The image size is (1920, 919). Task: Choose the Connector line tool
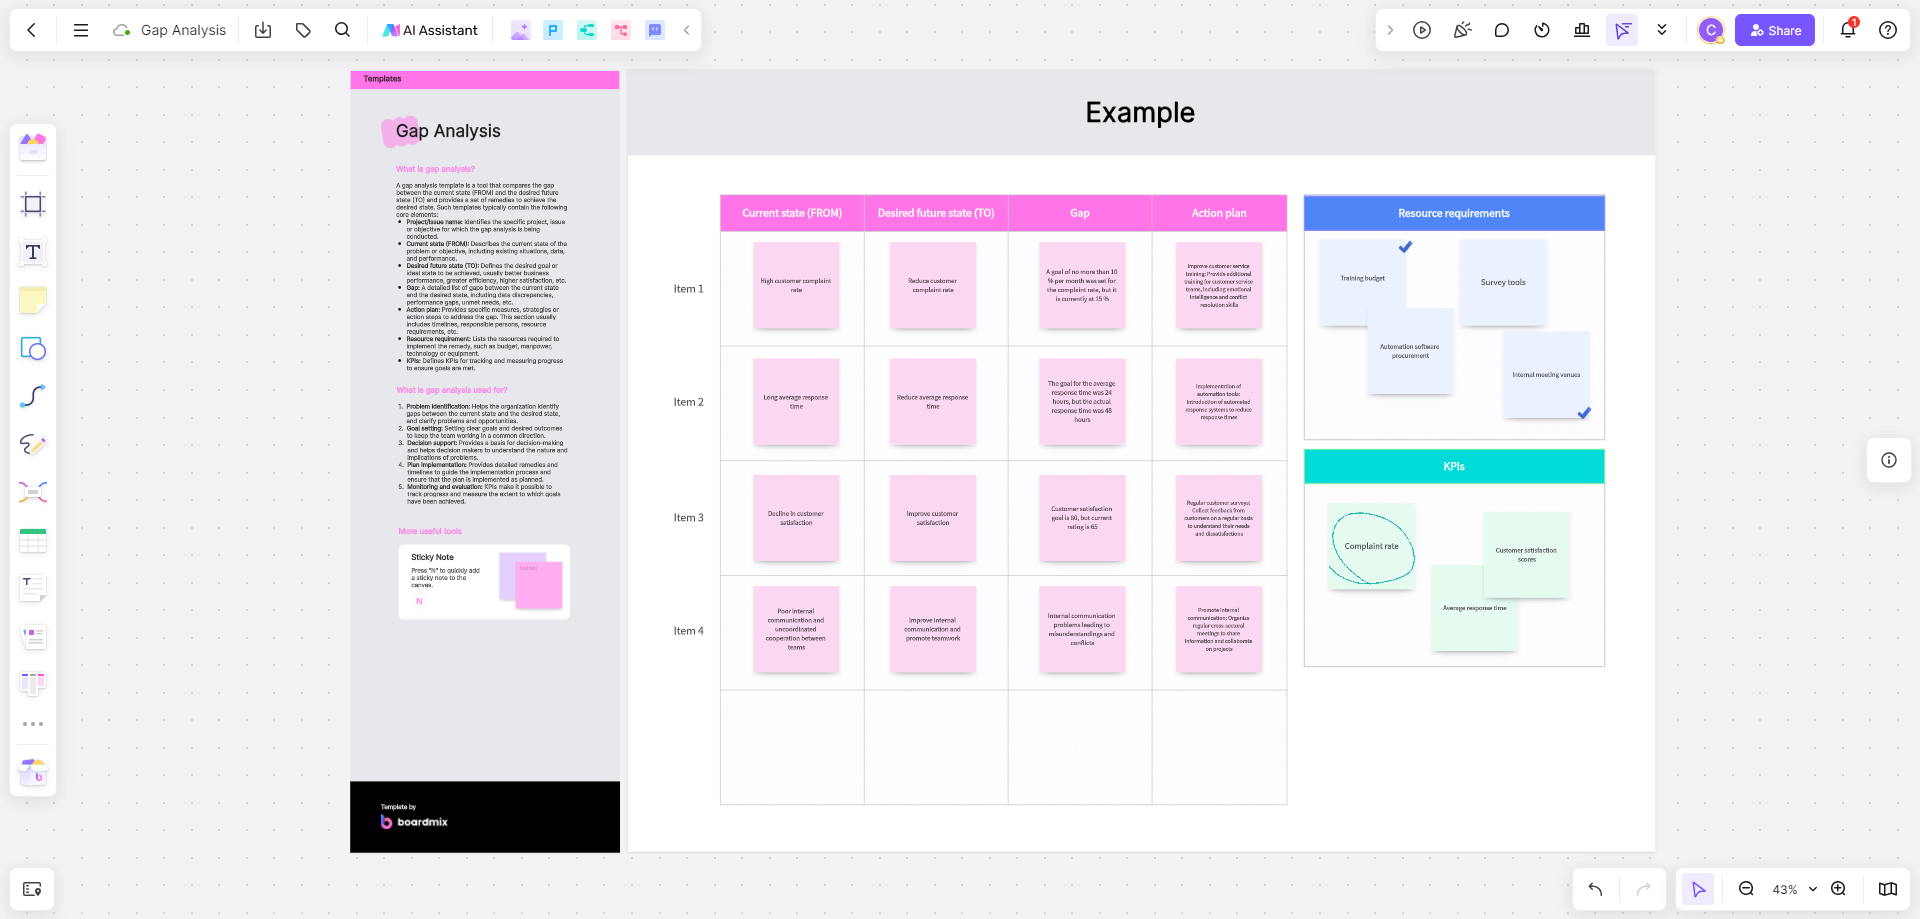click(x=33, y=397)
